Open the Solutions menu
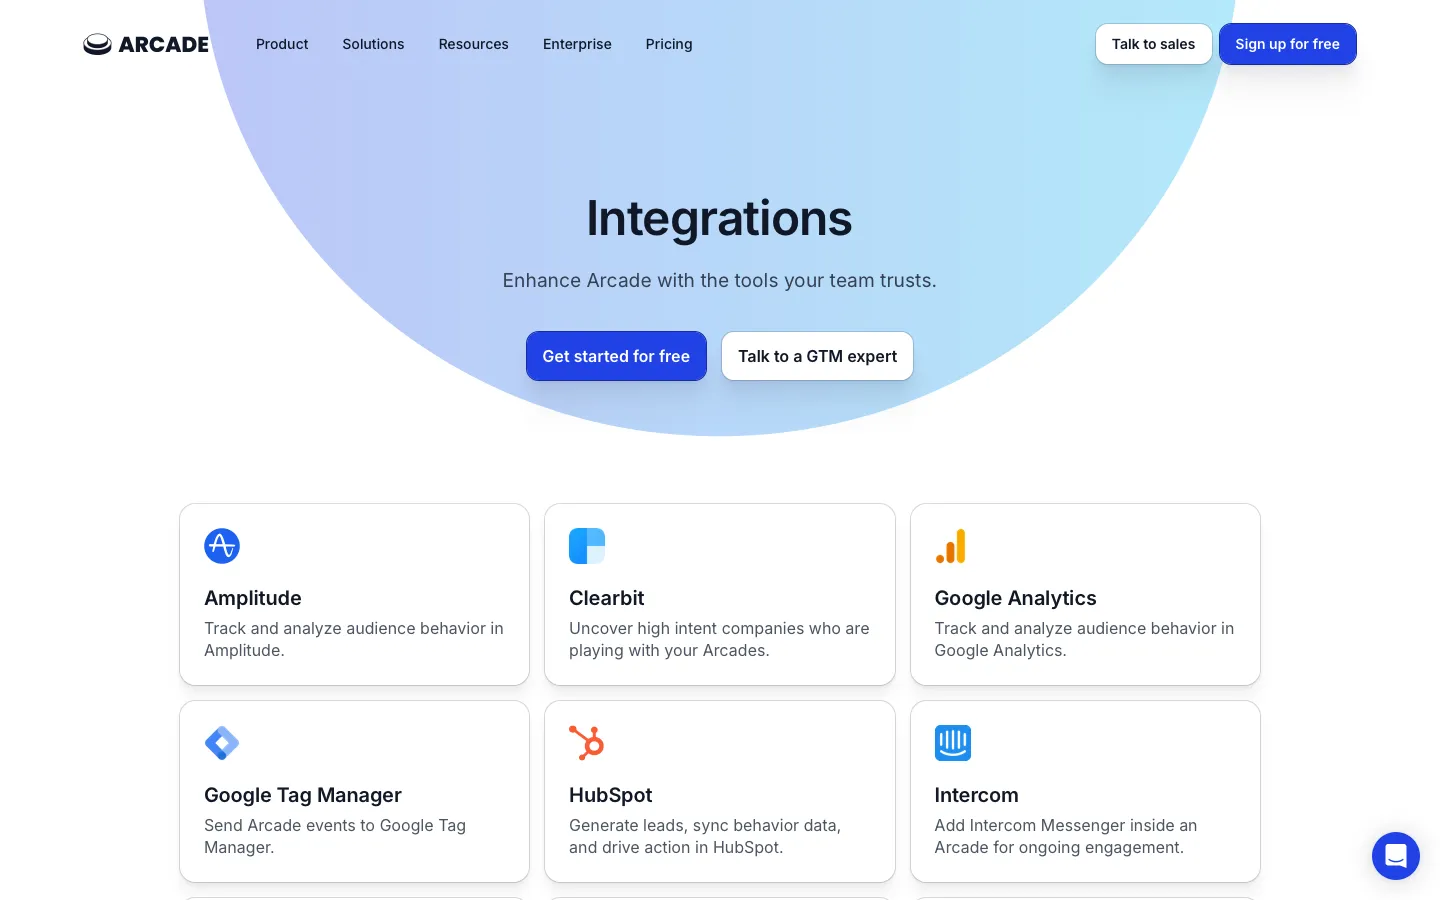 [373, 44]
